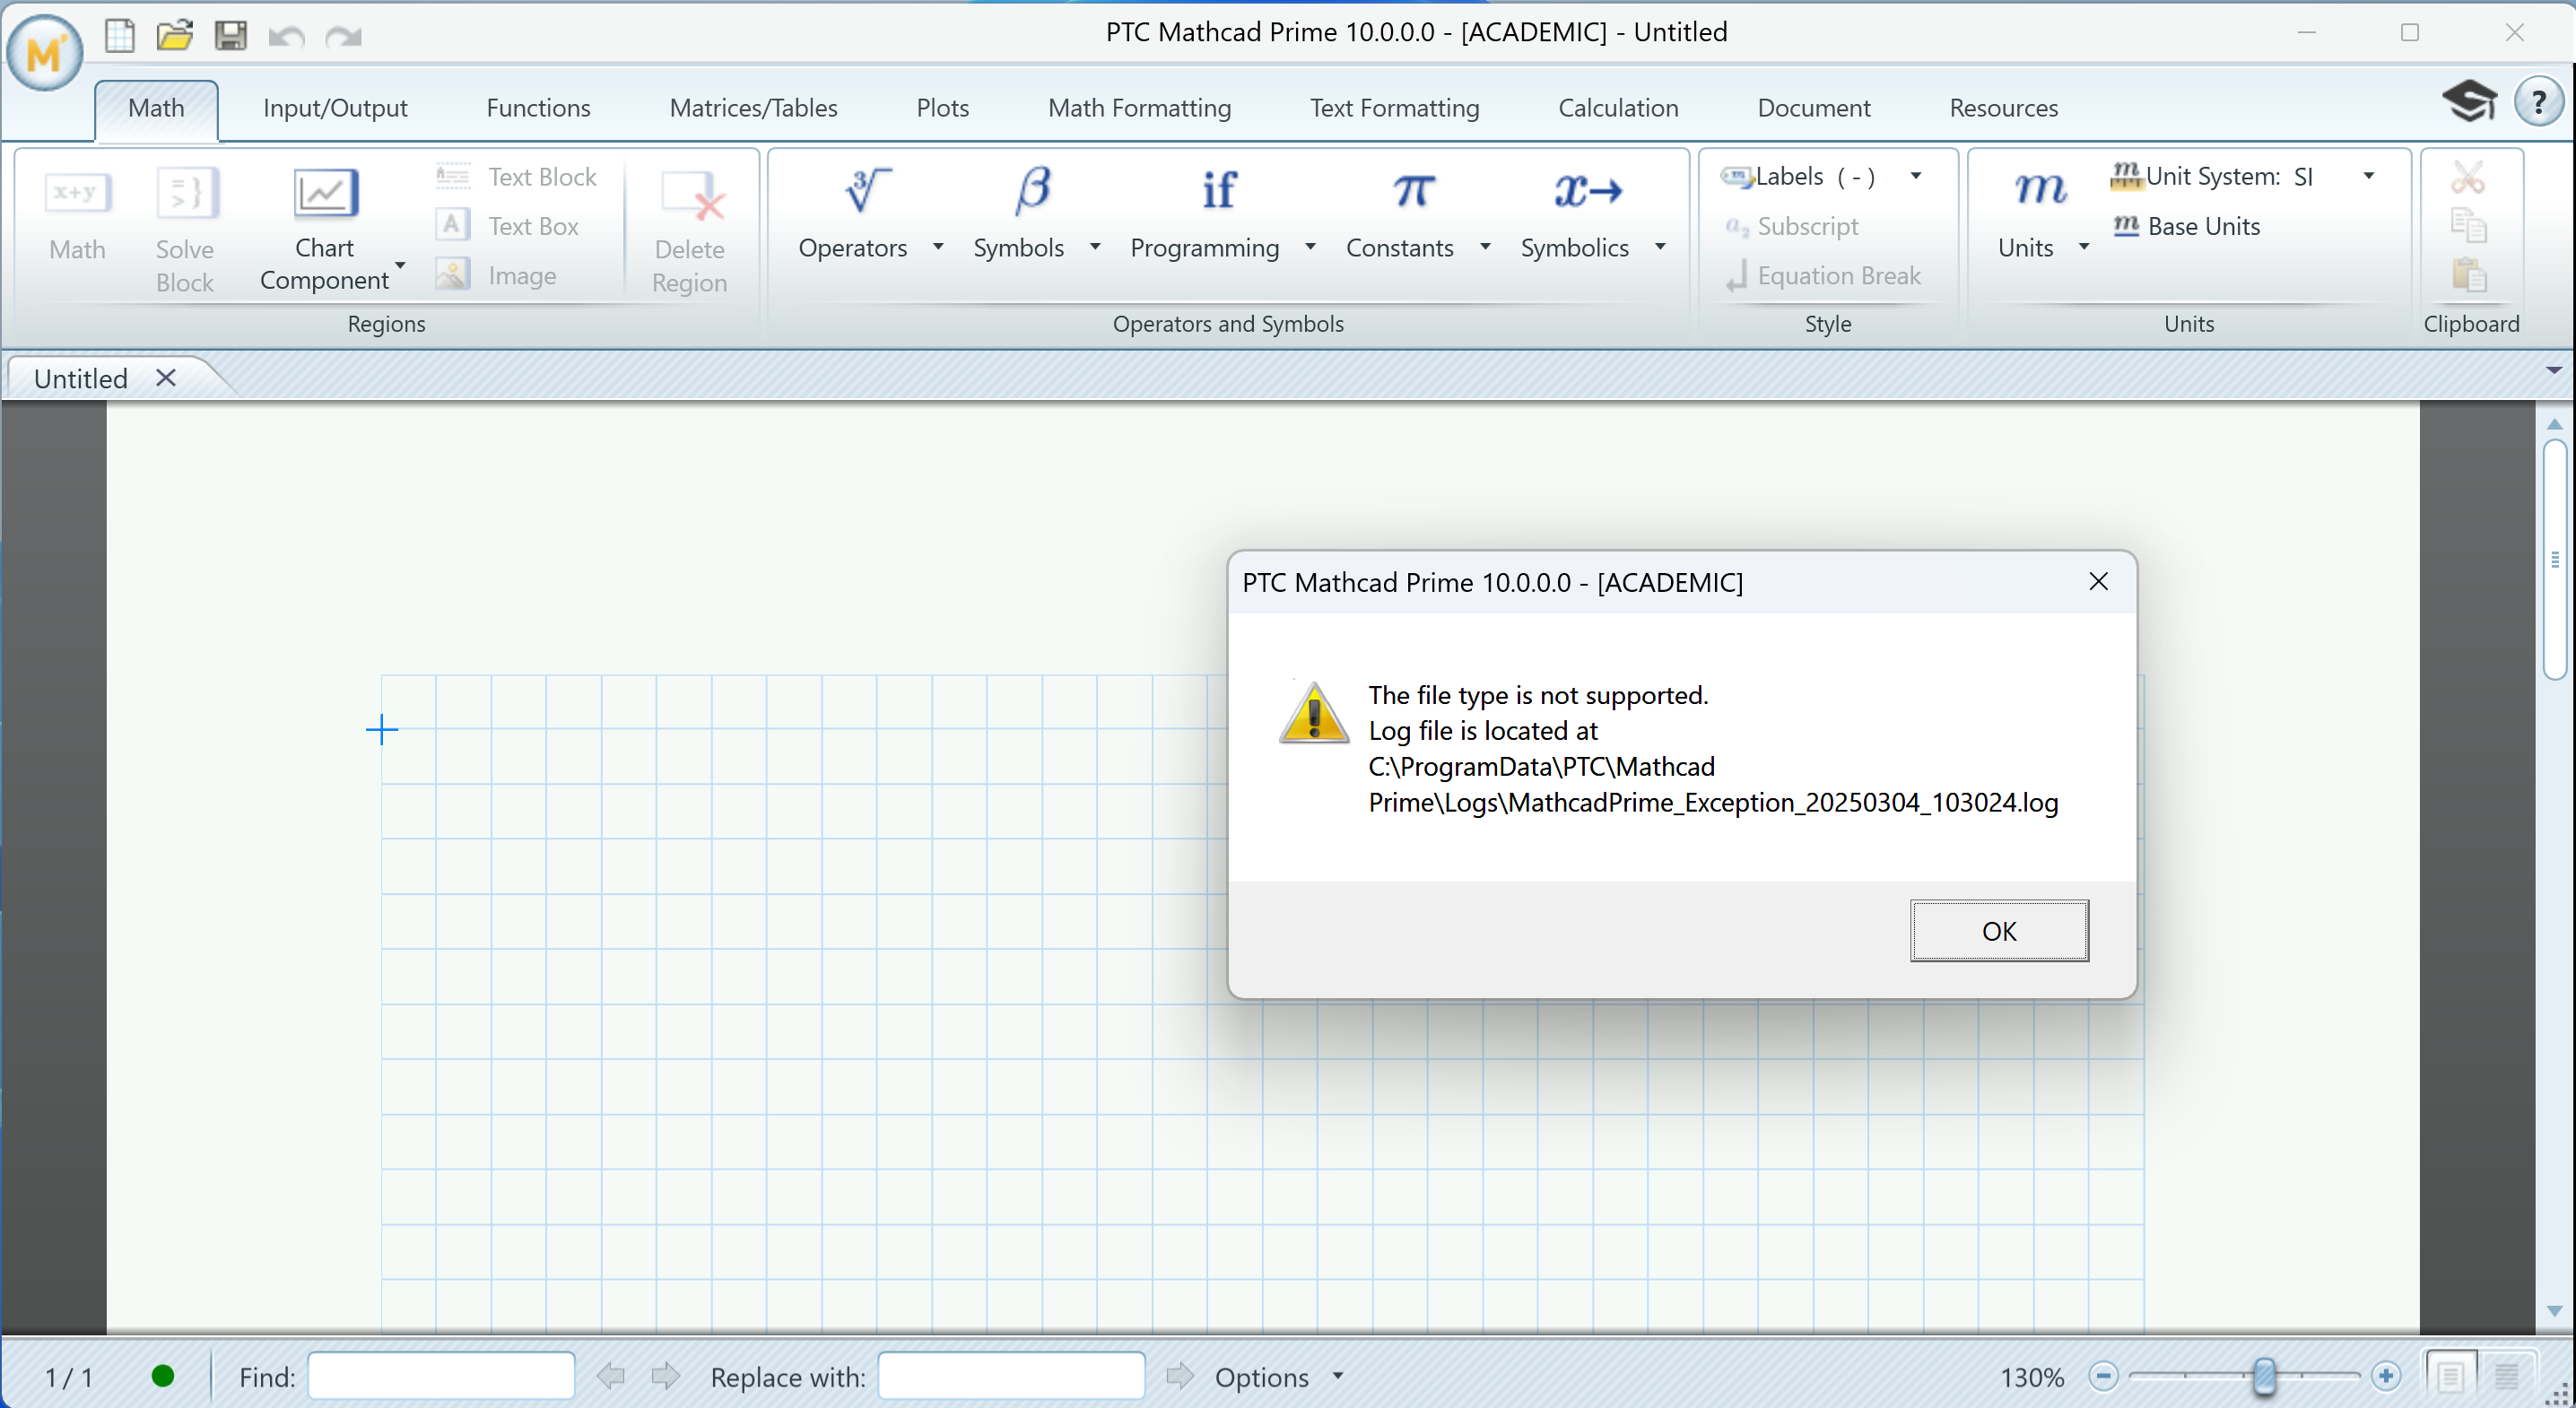Save the document with the Save icon

[x=231, y=35]
